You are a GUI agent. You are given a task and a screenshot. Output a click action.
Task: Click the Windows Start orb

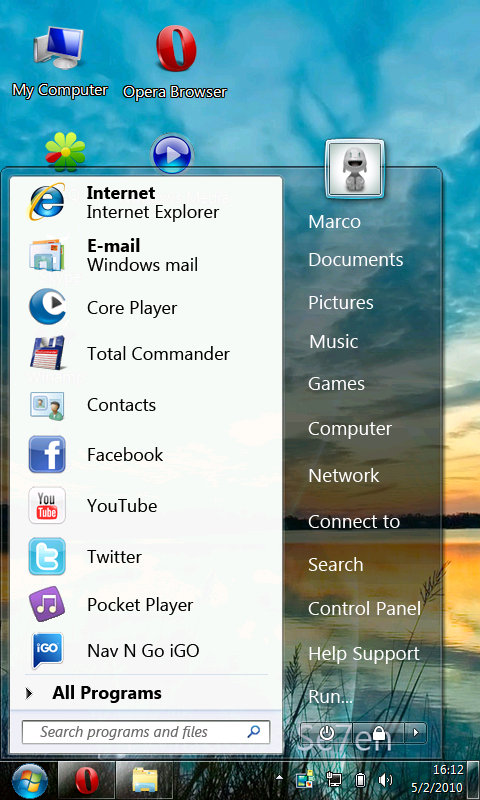point(30,781)
